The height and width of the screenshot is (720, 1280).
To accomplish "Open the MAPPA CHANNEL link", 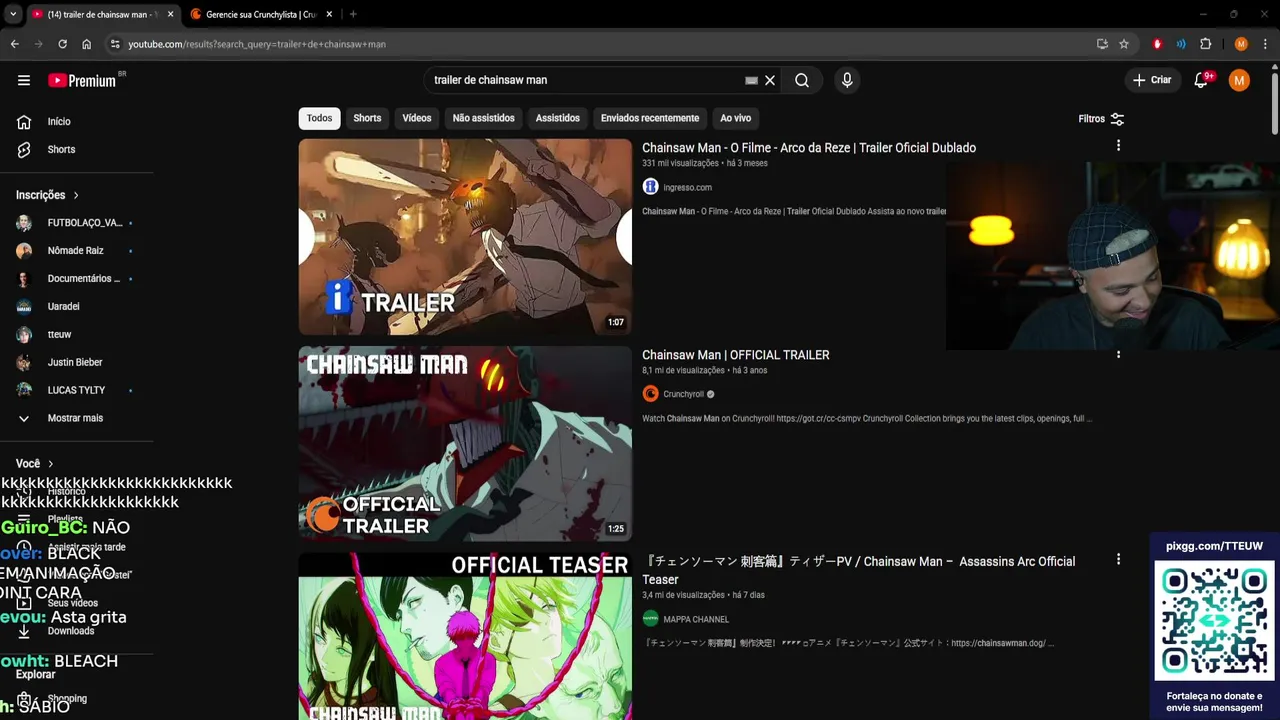I will point(696,619).
